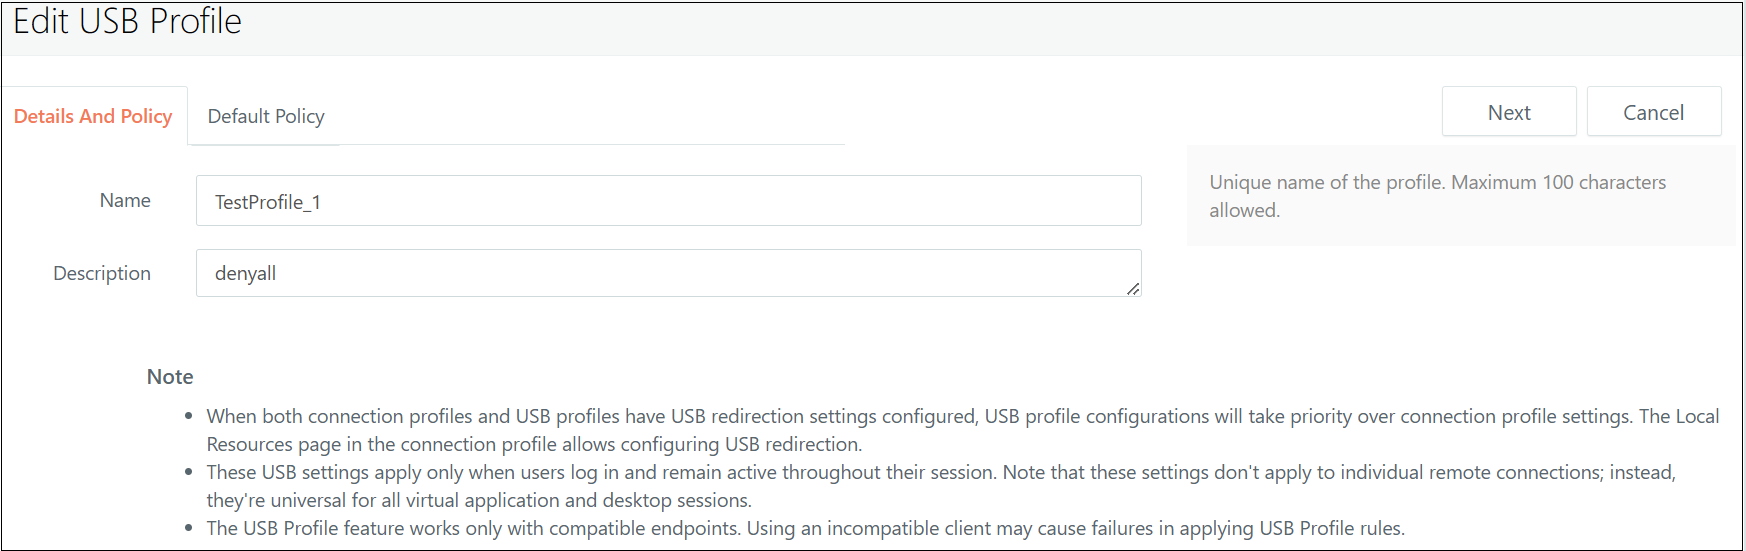This screenshot has width=1746, height=551.
Task: Click the Name field label
Action: [125, 201]
